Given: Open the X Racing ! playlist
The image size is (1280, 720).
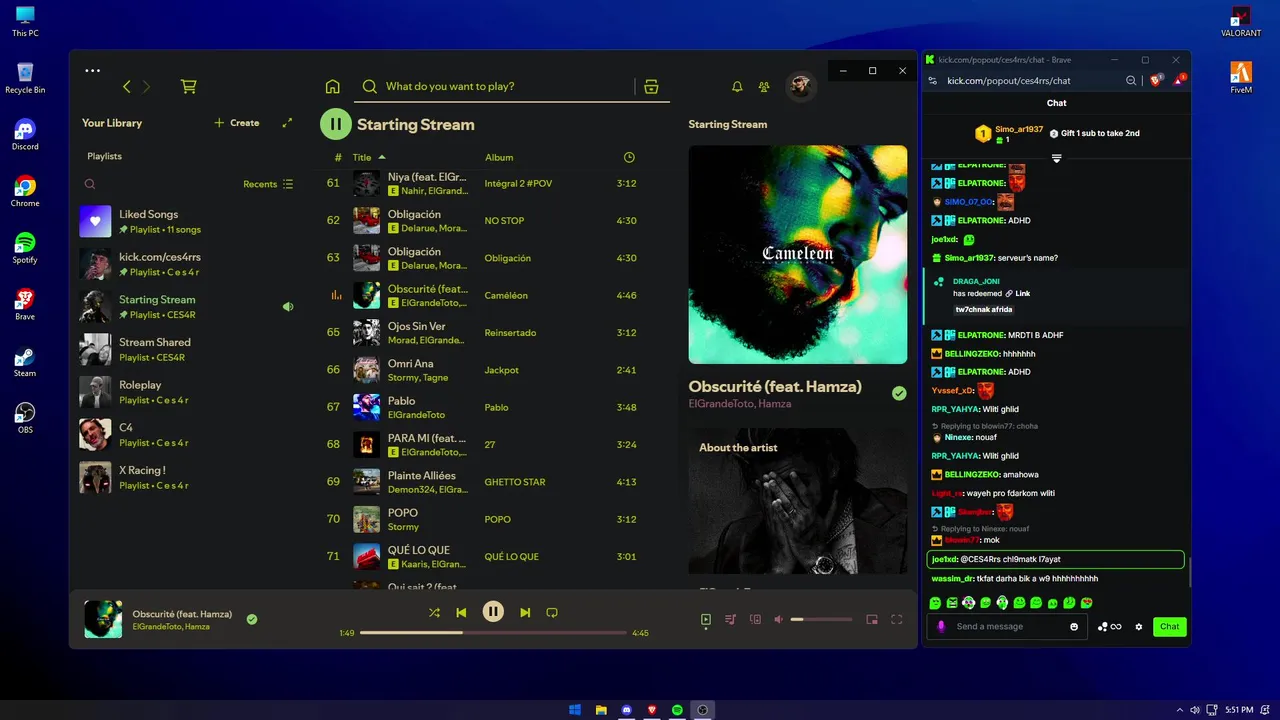Looking at the screenshot, I should point(187,477).
